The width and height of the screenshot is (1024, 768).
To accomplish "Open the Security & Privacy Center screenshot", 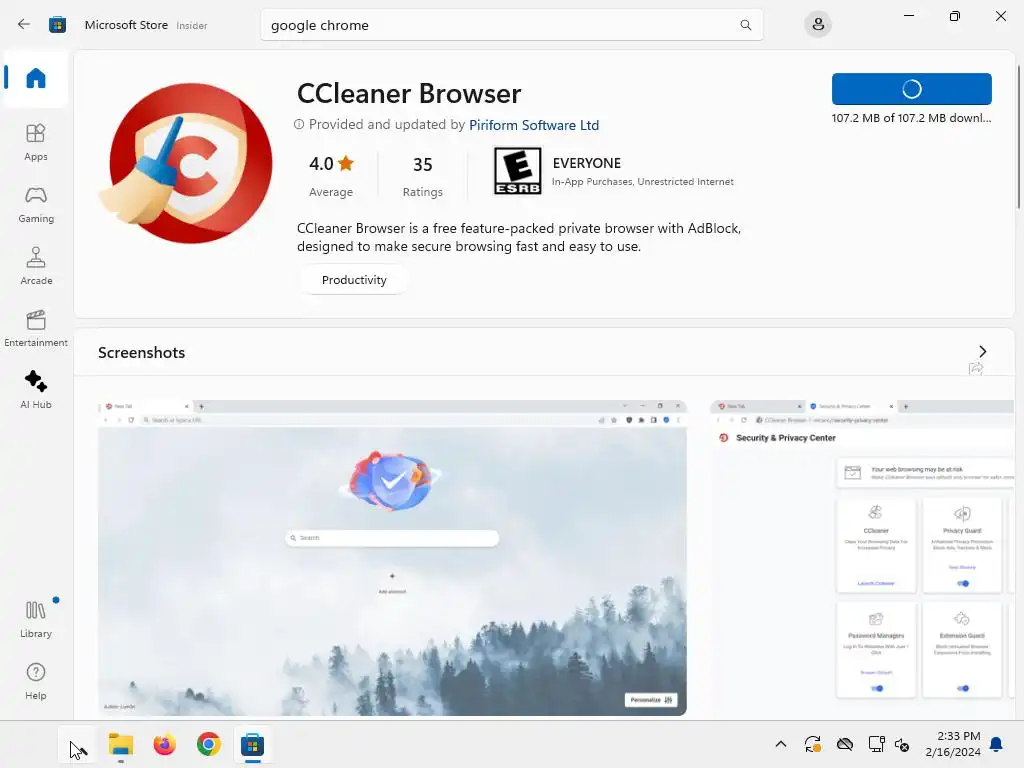I will (862, 558).
